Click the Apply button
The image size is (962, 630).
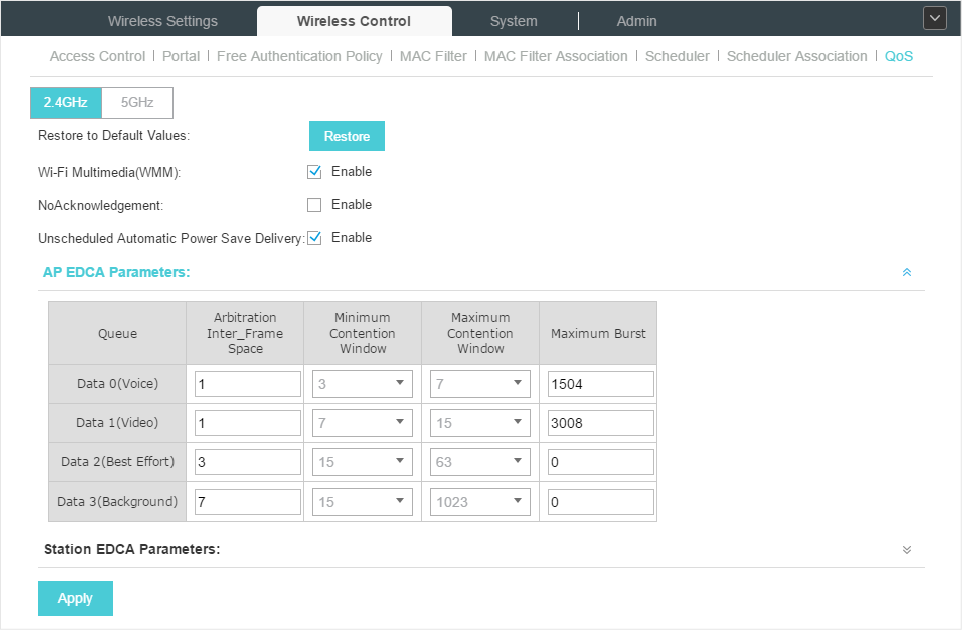[x=75, y=599]
